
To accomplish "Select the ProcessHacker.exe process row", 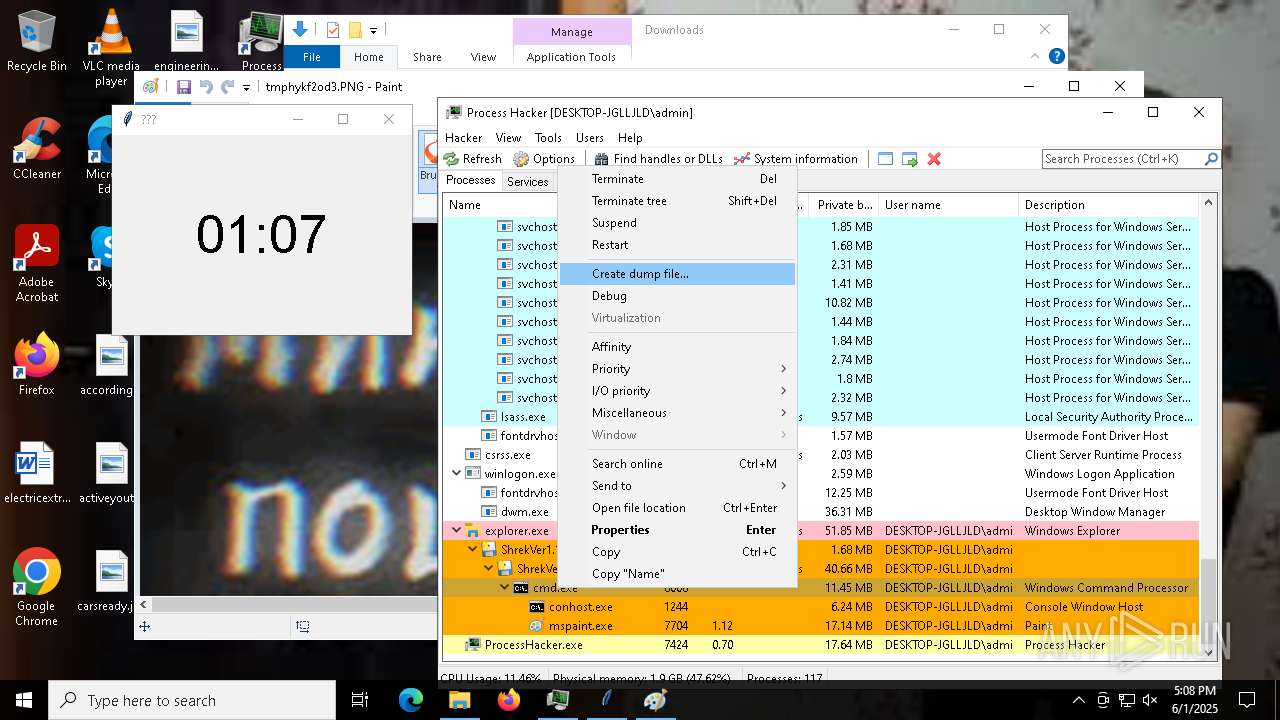I will point(821,645).
